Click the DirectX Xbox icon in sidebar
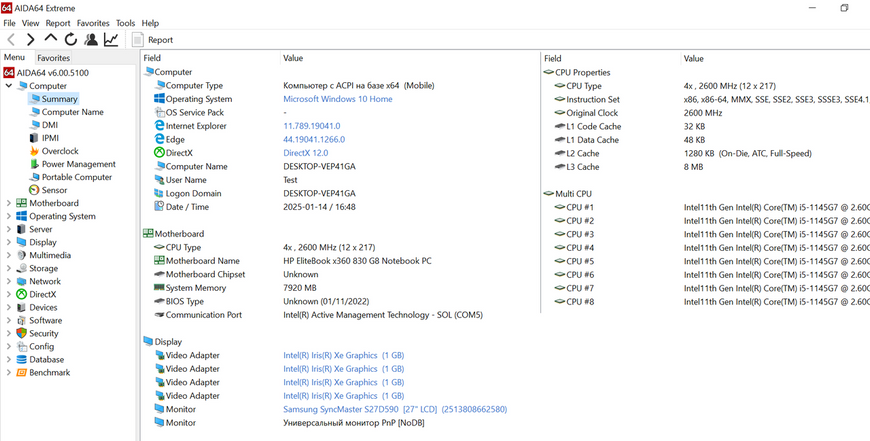The image size is (870, 441). point(22,295)
